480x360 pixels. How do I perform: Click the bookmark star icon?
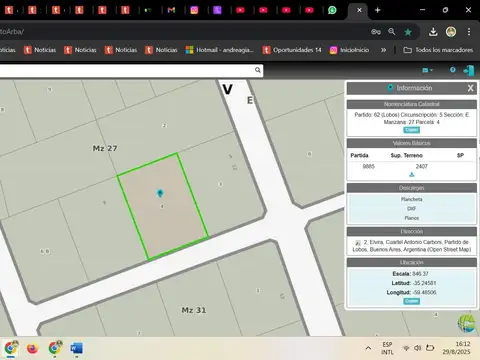click(x=408, y=32)
